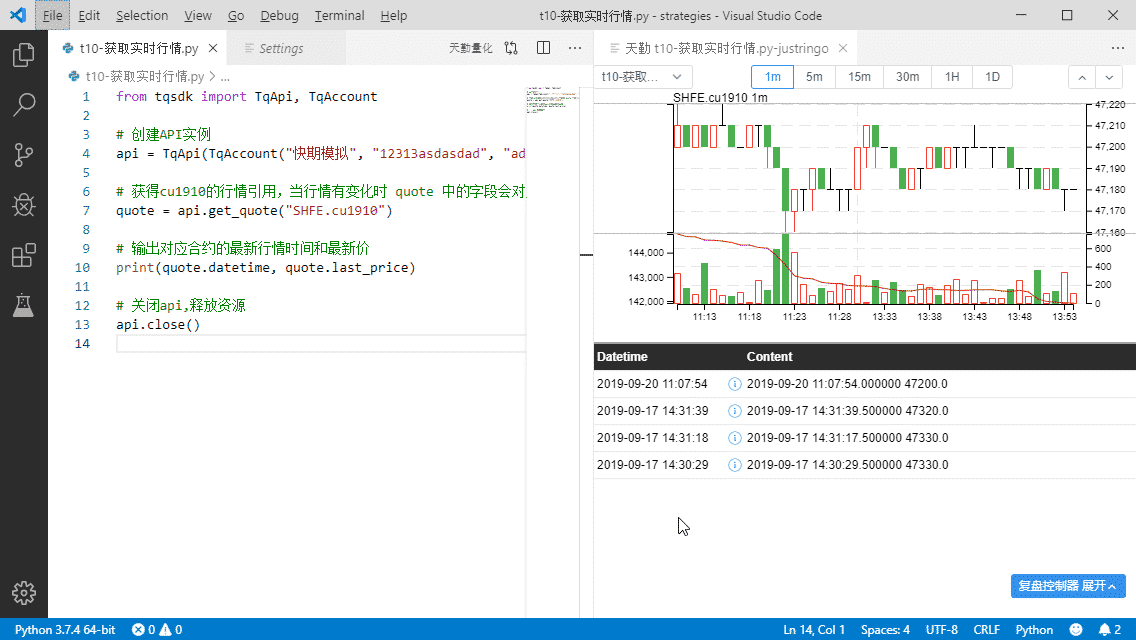Click the code minimap preview

click(x=552, y=100)
